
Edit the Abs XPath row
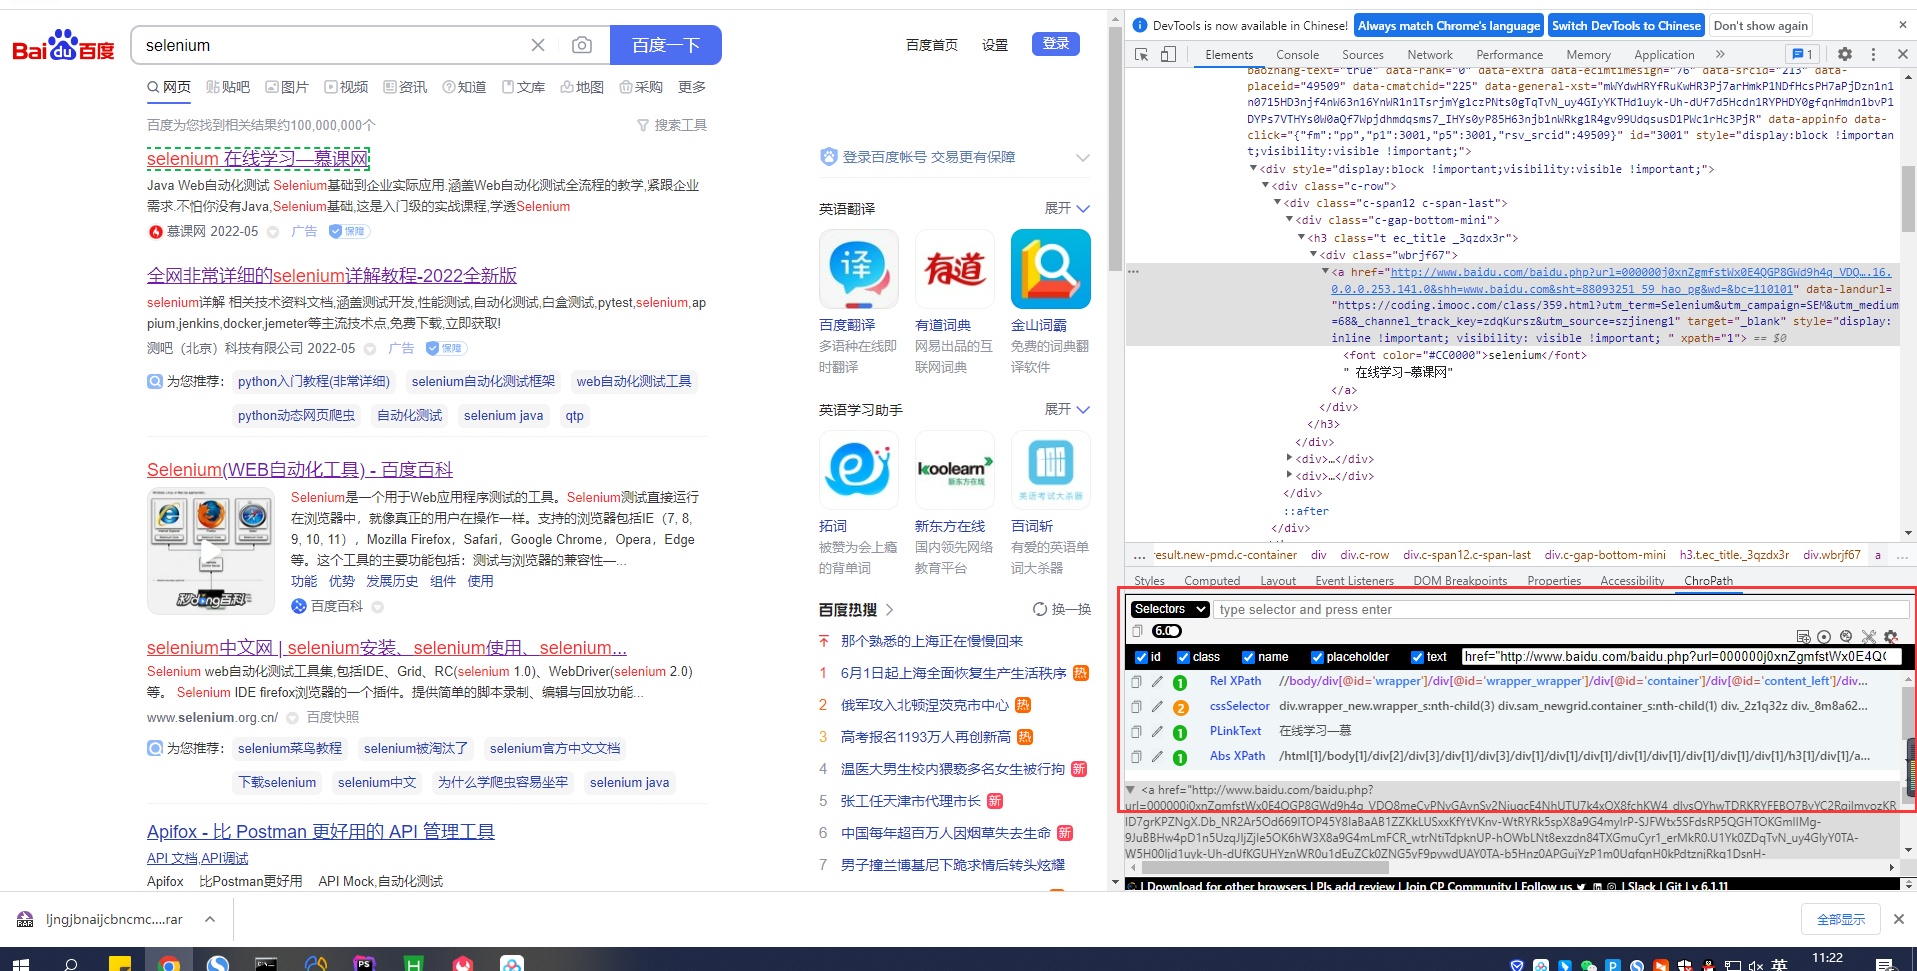[1157, 756]
